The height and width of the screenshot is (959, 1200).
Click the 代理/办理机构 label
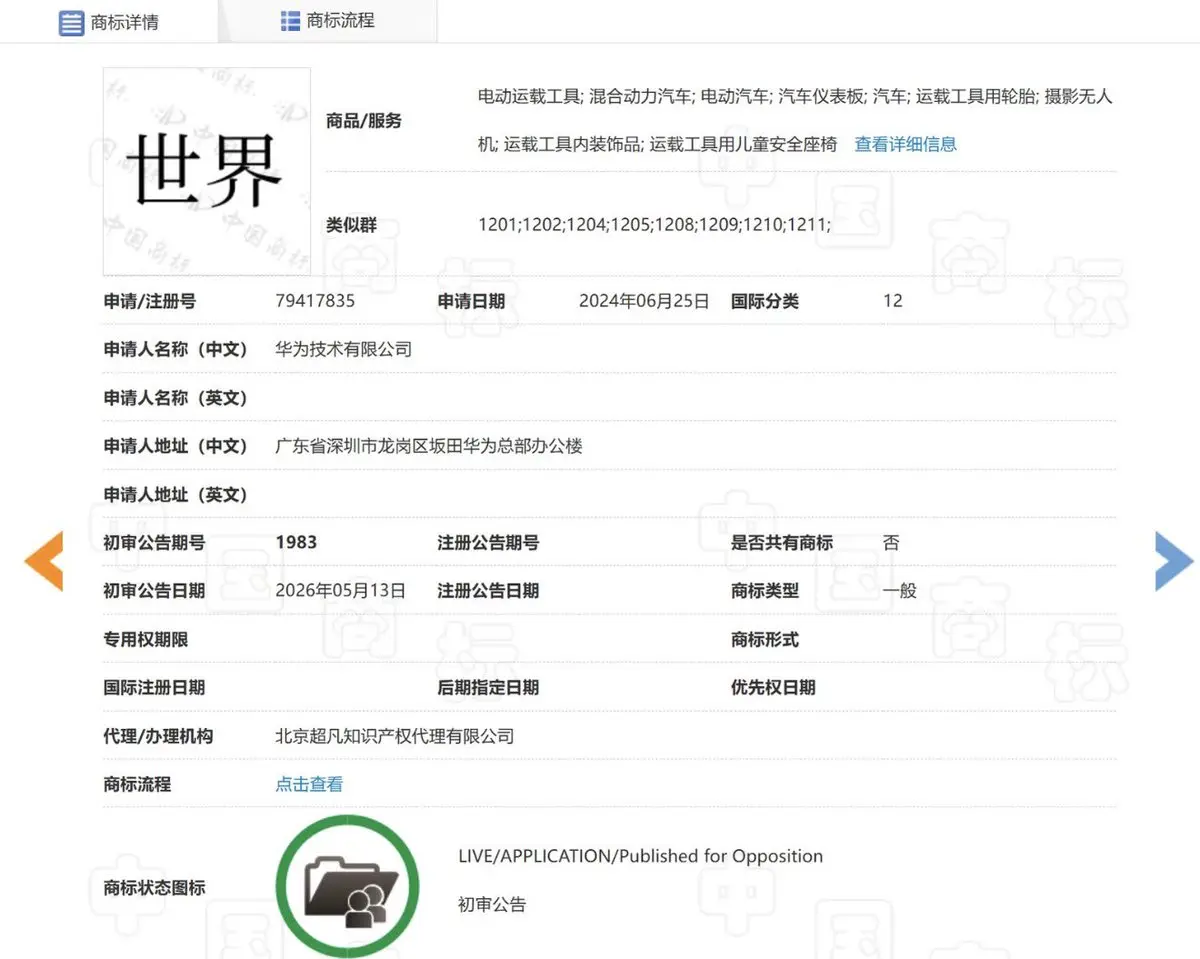[158, 737]
